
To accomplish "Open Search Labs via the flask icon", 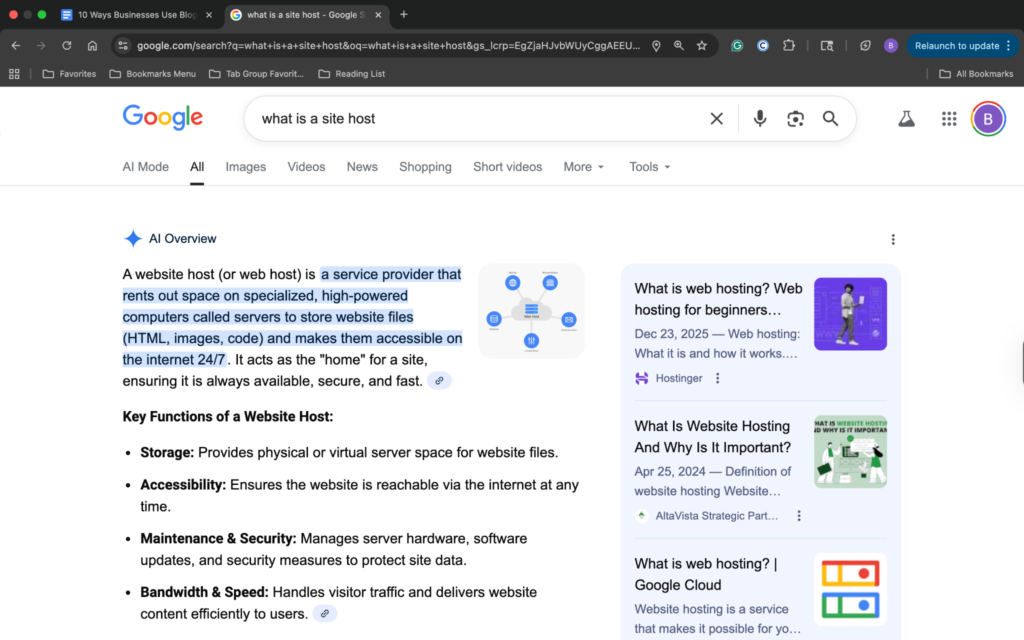I will [x=906, y=118].
